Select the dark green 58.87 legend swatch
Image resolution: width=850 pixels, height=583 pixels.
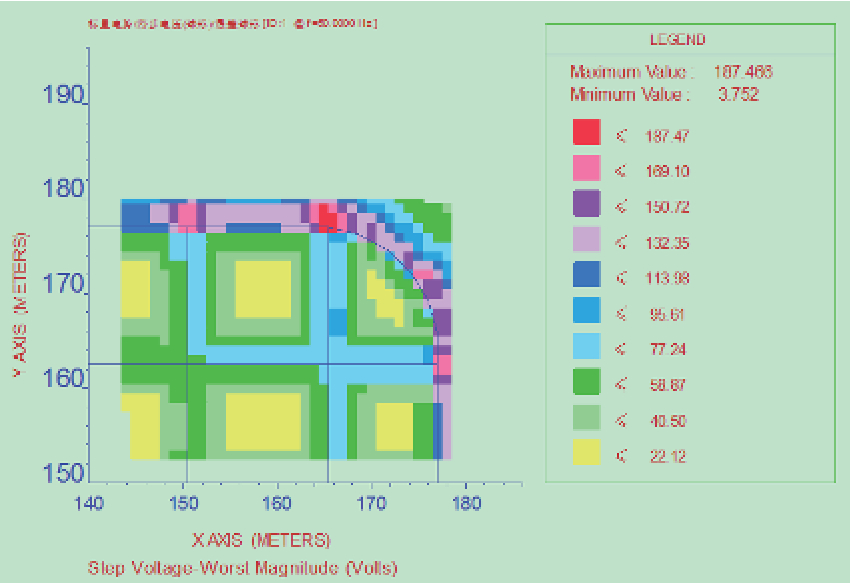tap(586, 384)
